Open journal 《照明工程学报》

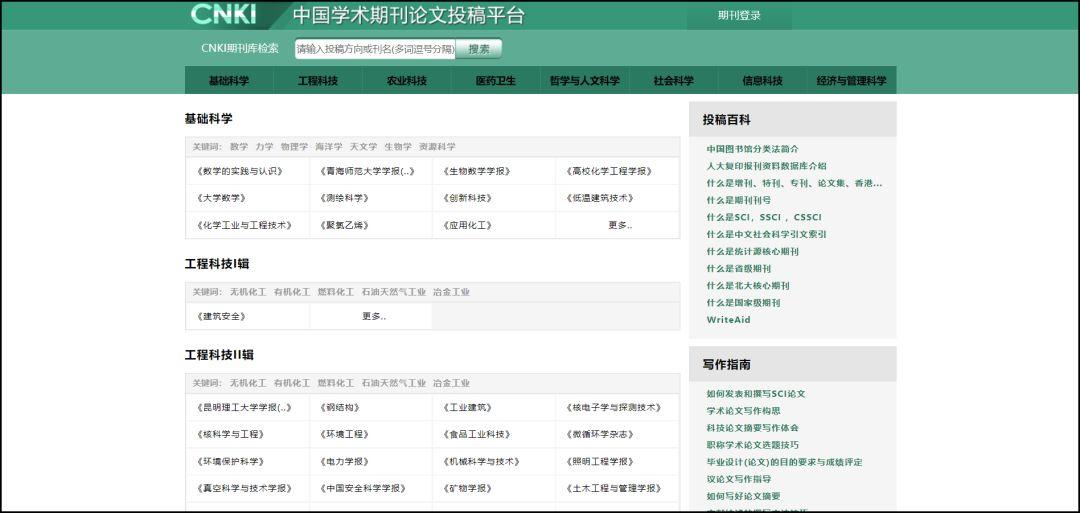click(599, 461)
